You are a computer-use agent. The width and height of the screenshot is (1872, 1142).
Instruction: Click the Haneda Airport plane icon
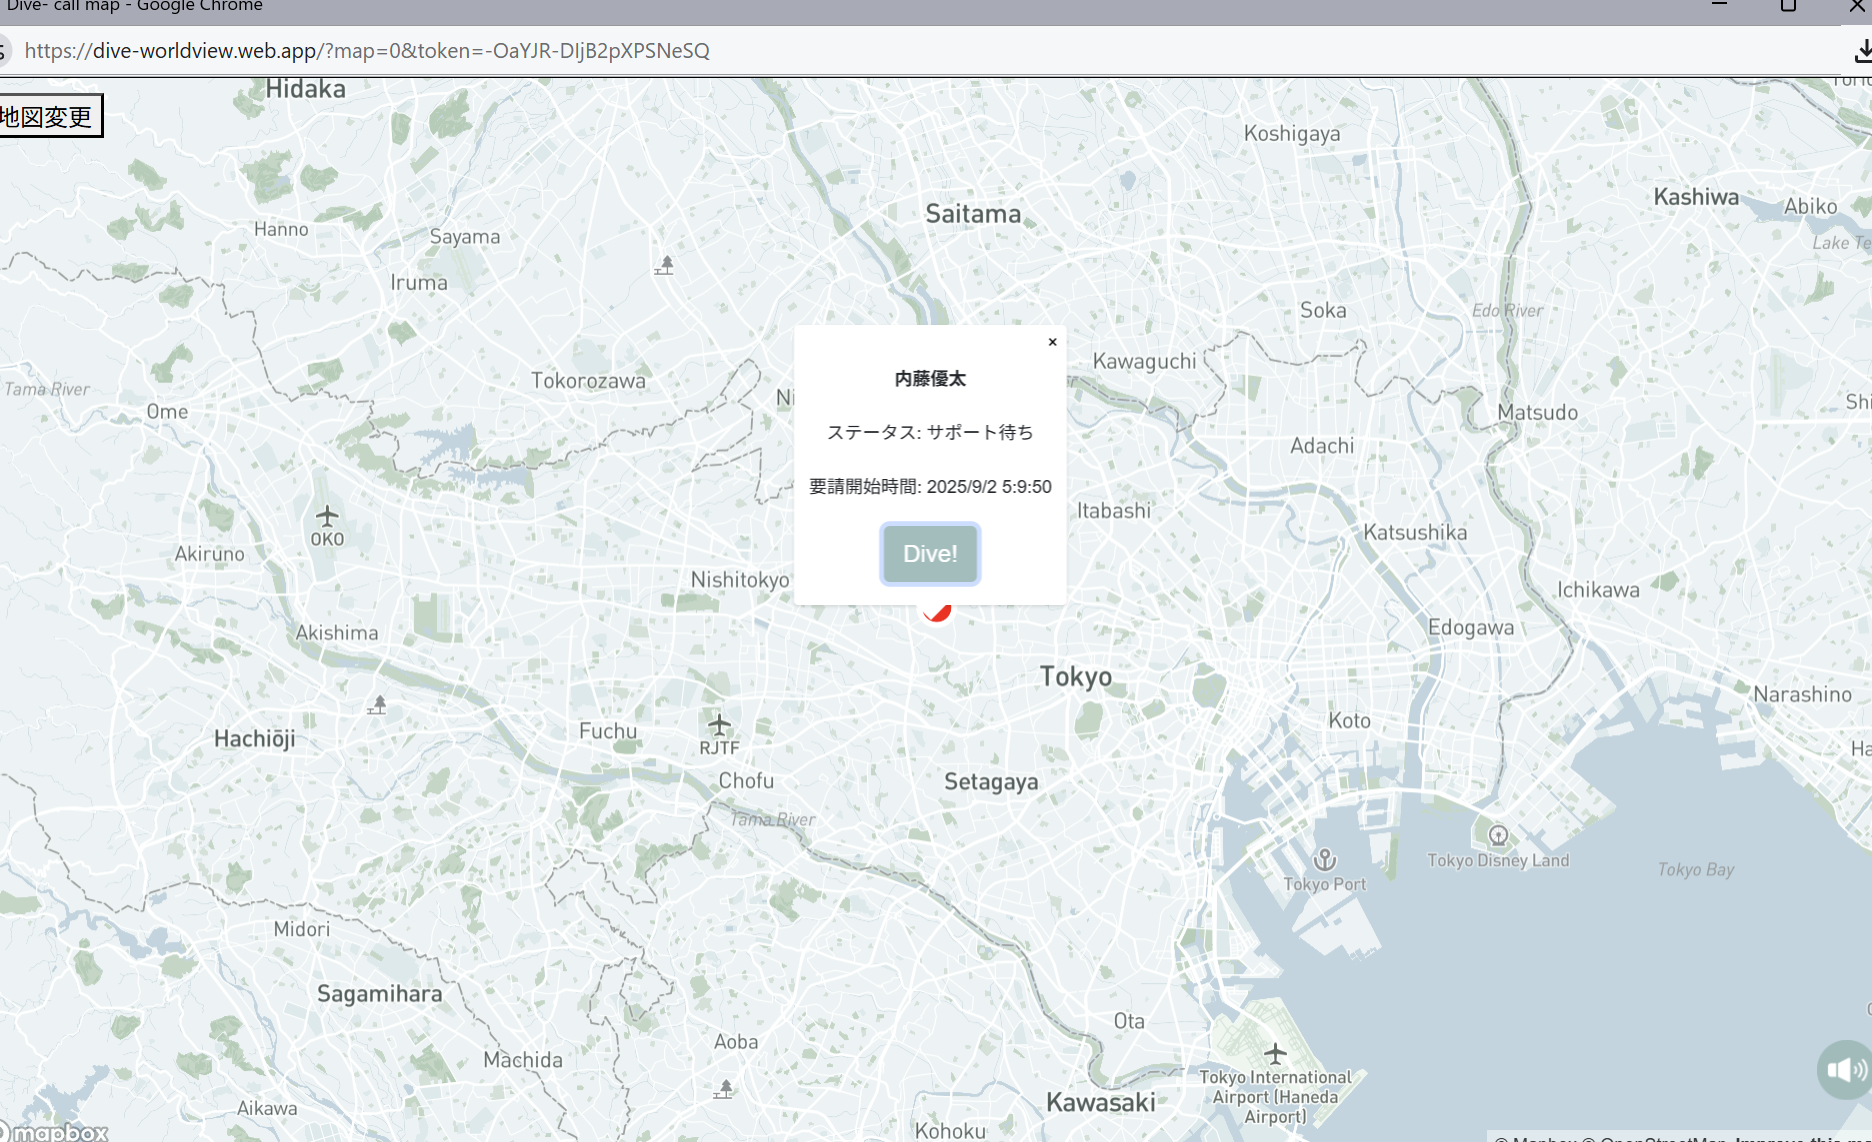(x=1275, y=1053)
